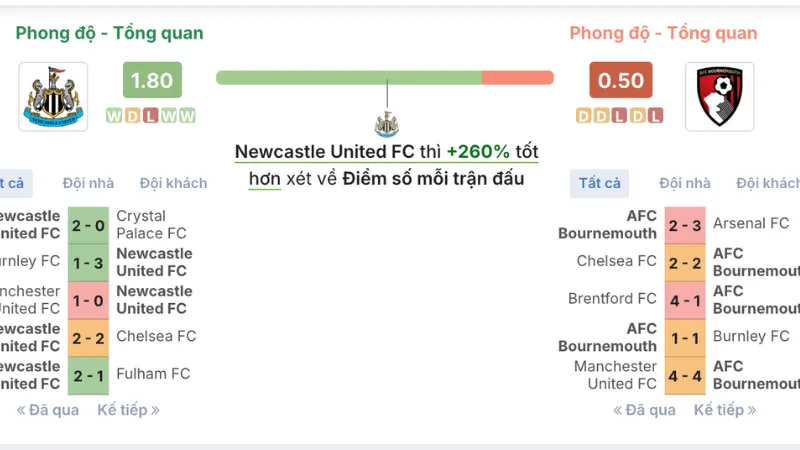Click Newcastle's W D L W W form strip

point(151,116)
